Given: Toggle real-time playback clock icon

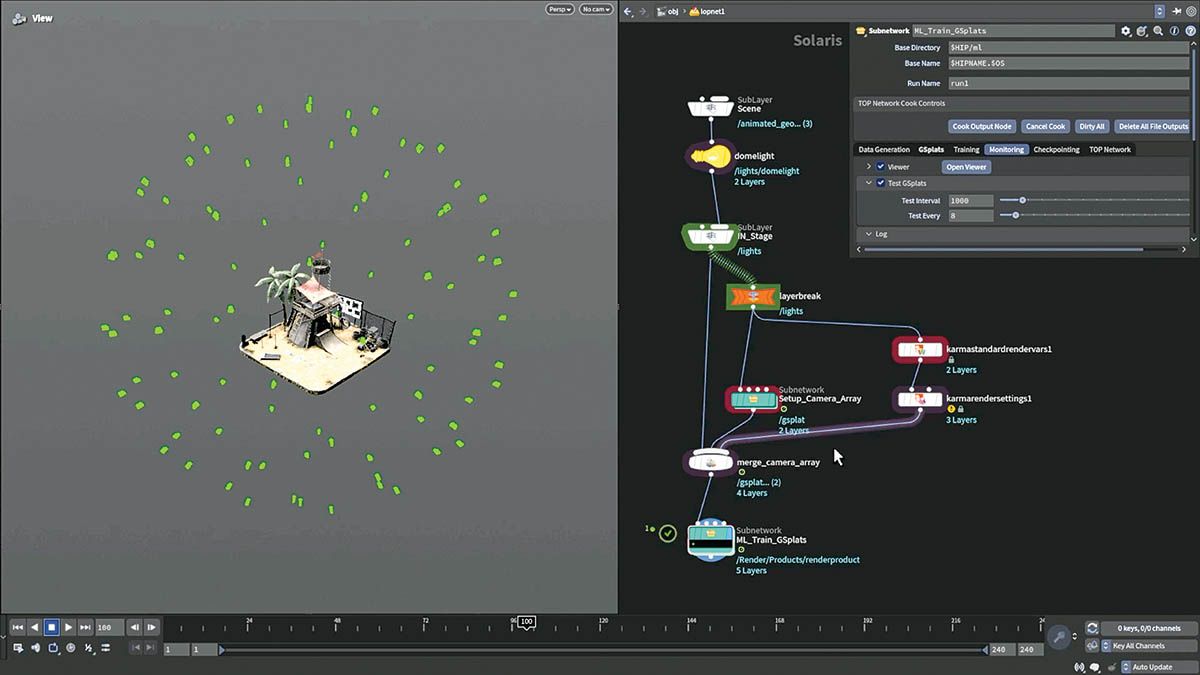Looking at the screenshot, I should [71, 648].
